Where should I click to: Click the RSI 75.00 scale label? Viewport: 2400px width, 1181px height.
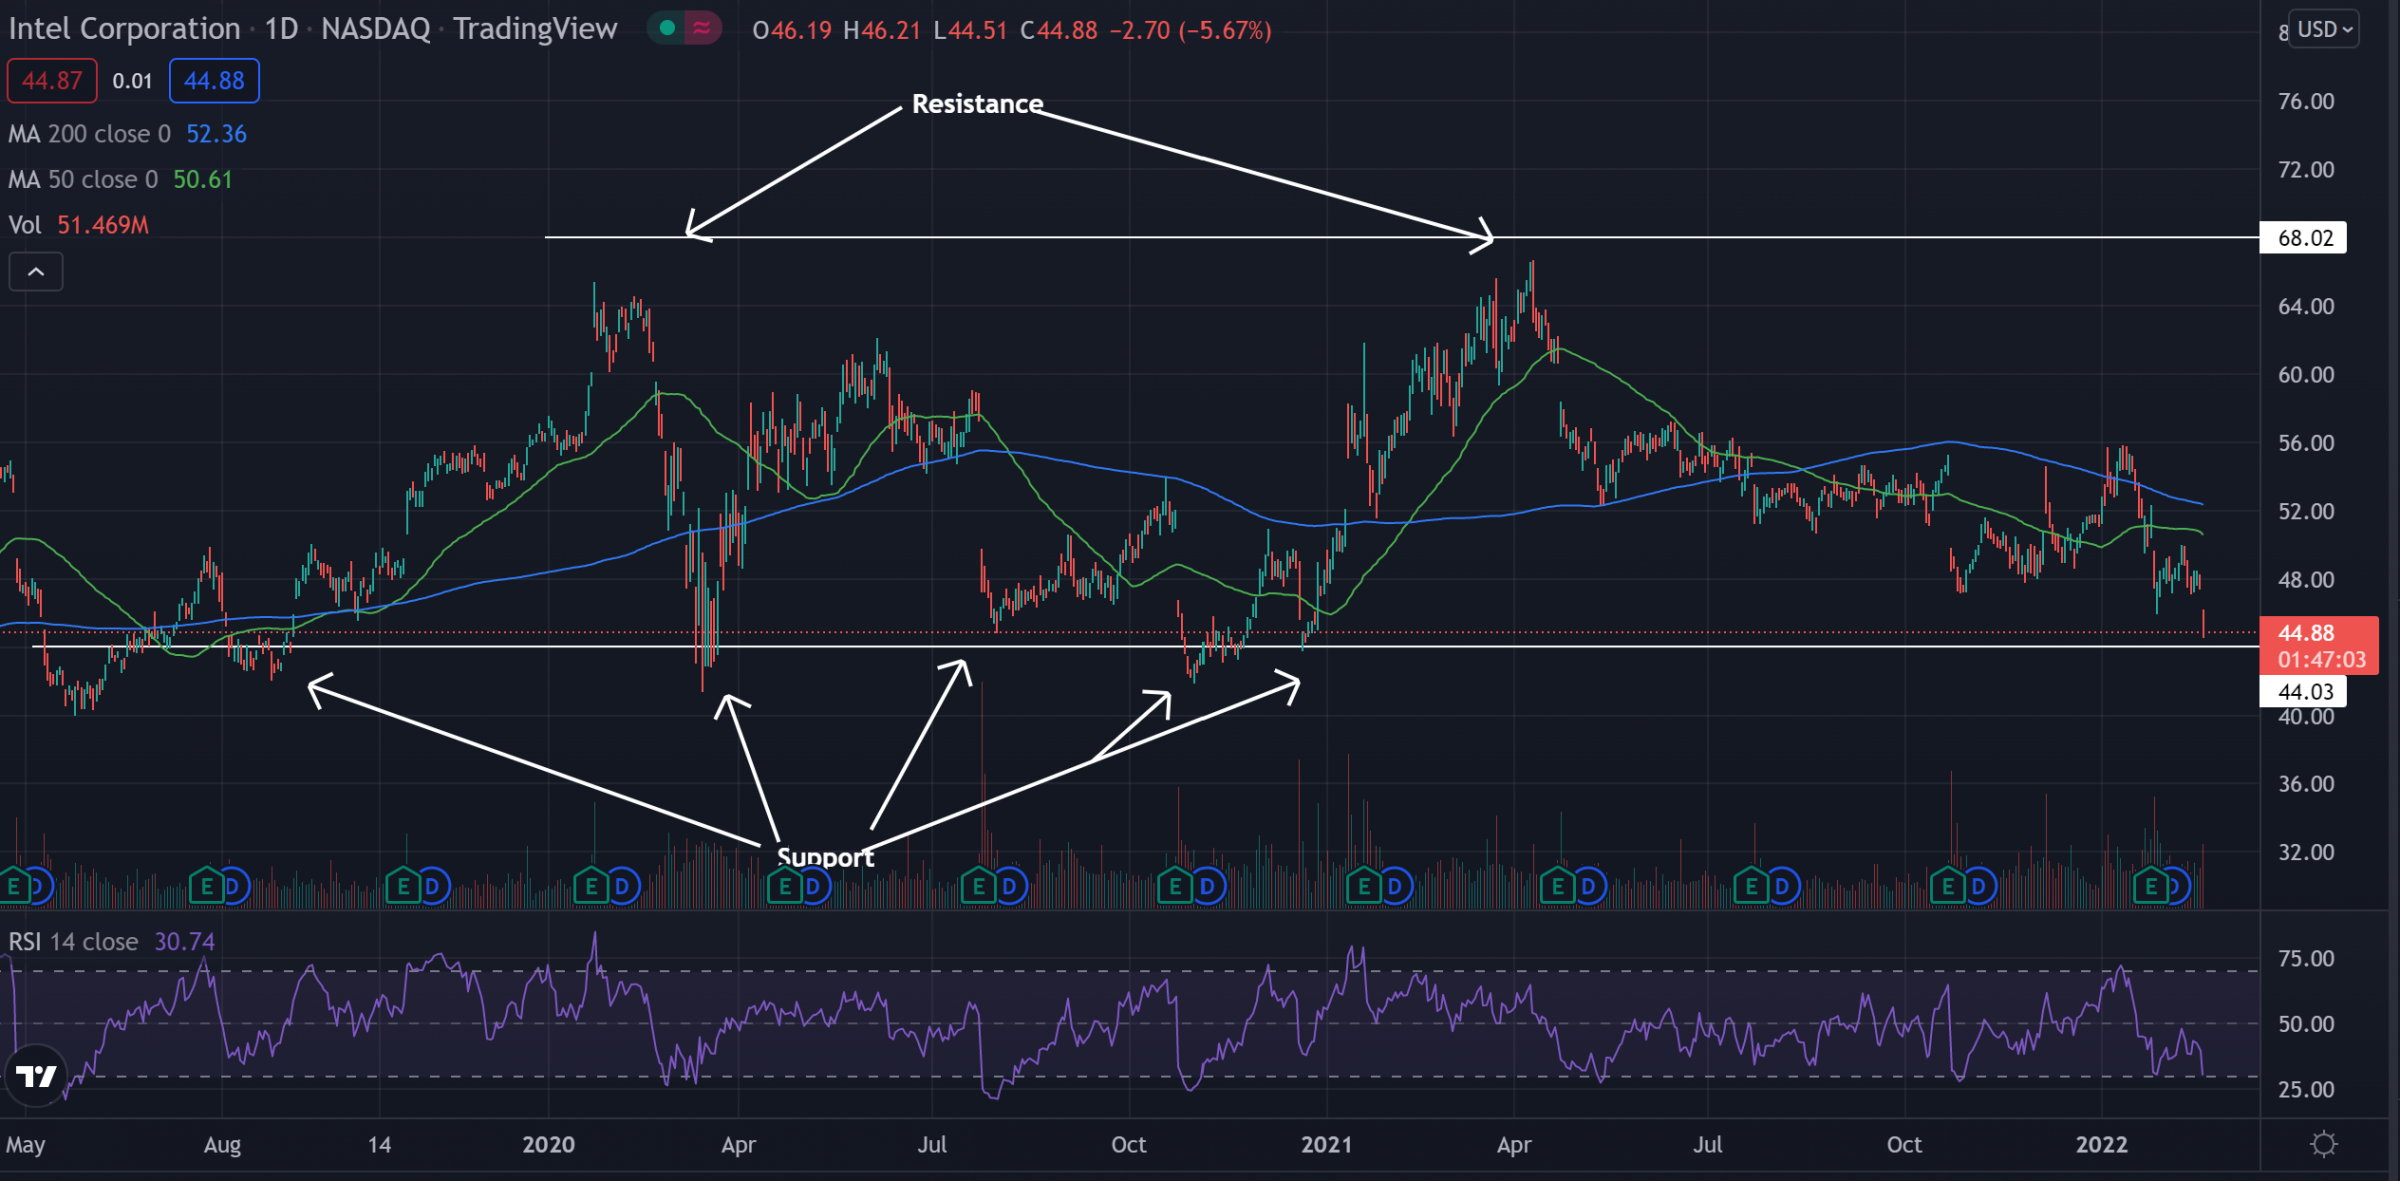[x=2306, y=959]
